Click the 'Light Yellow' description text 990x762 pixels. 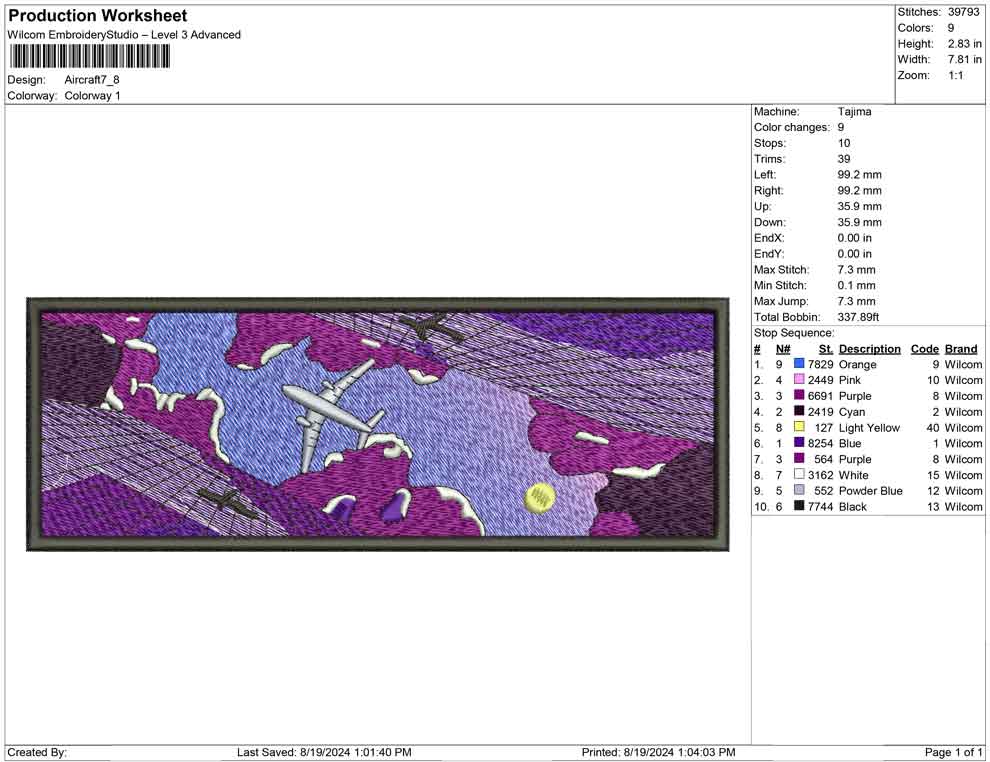[x=869, y=428]
